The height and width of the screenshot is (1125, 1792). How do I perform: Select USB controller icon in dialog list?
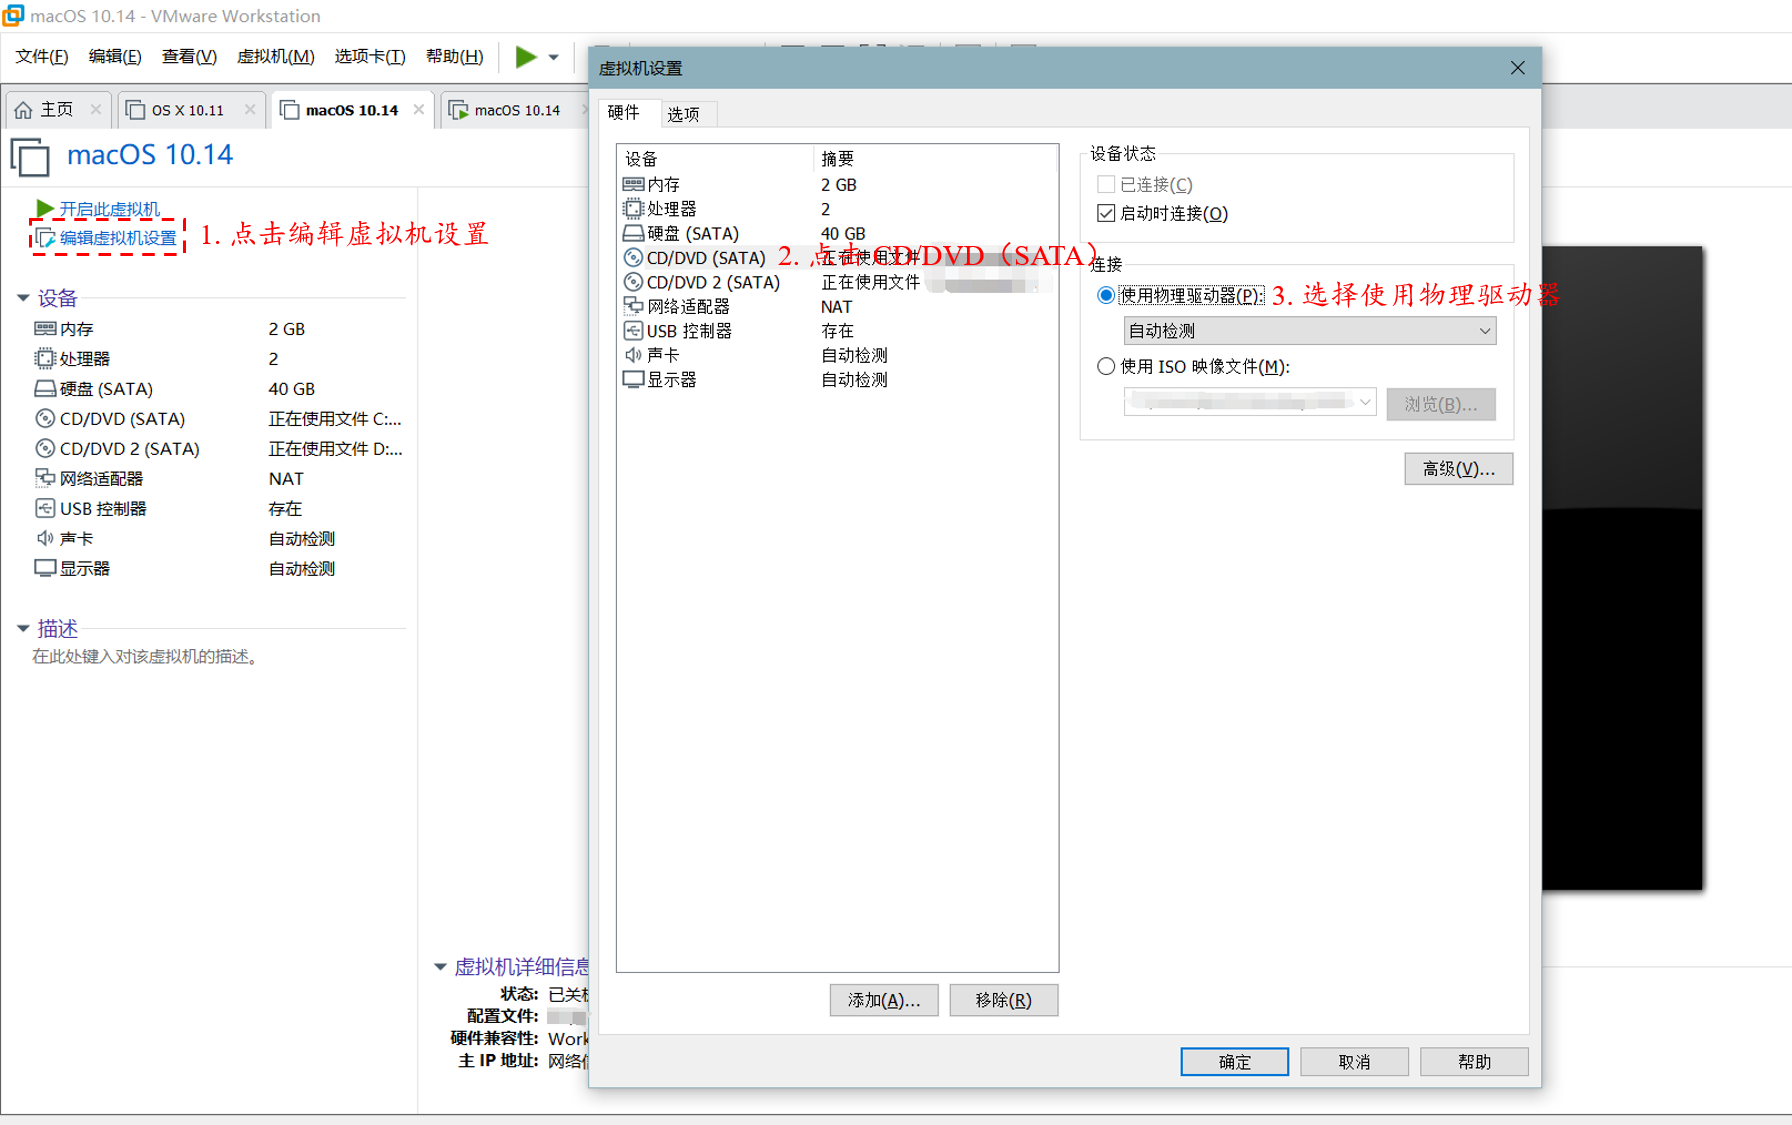click(633, 331)
